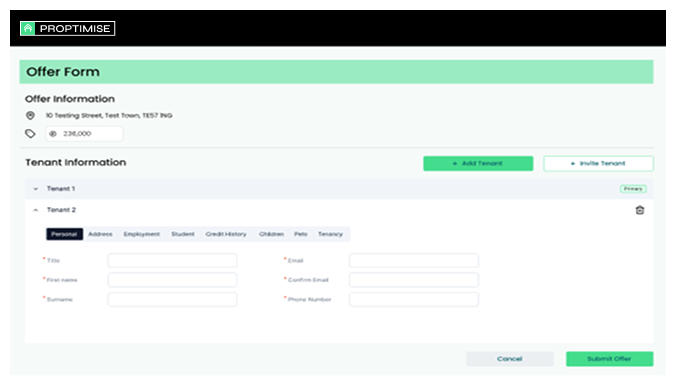The width and height of the screenshot is (676, 378).
Task: Click the Tenant 2 row label
Action: [x=61, y=210]
